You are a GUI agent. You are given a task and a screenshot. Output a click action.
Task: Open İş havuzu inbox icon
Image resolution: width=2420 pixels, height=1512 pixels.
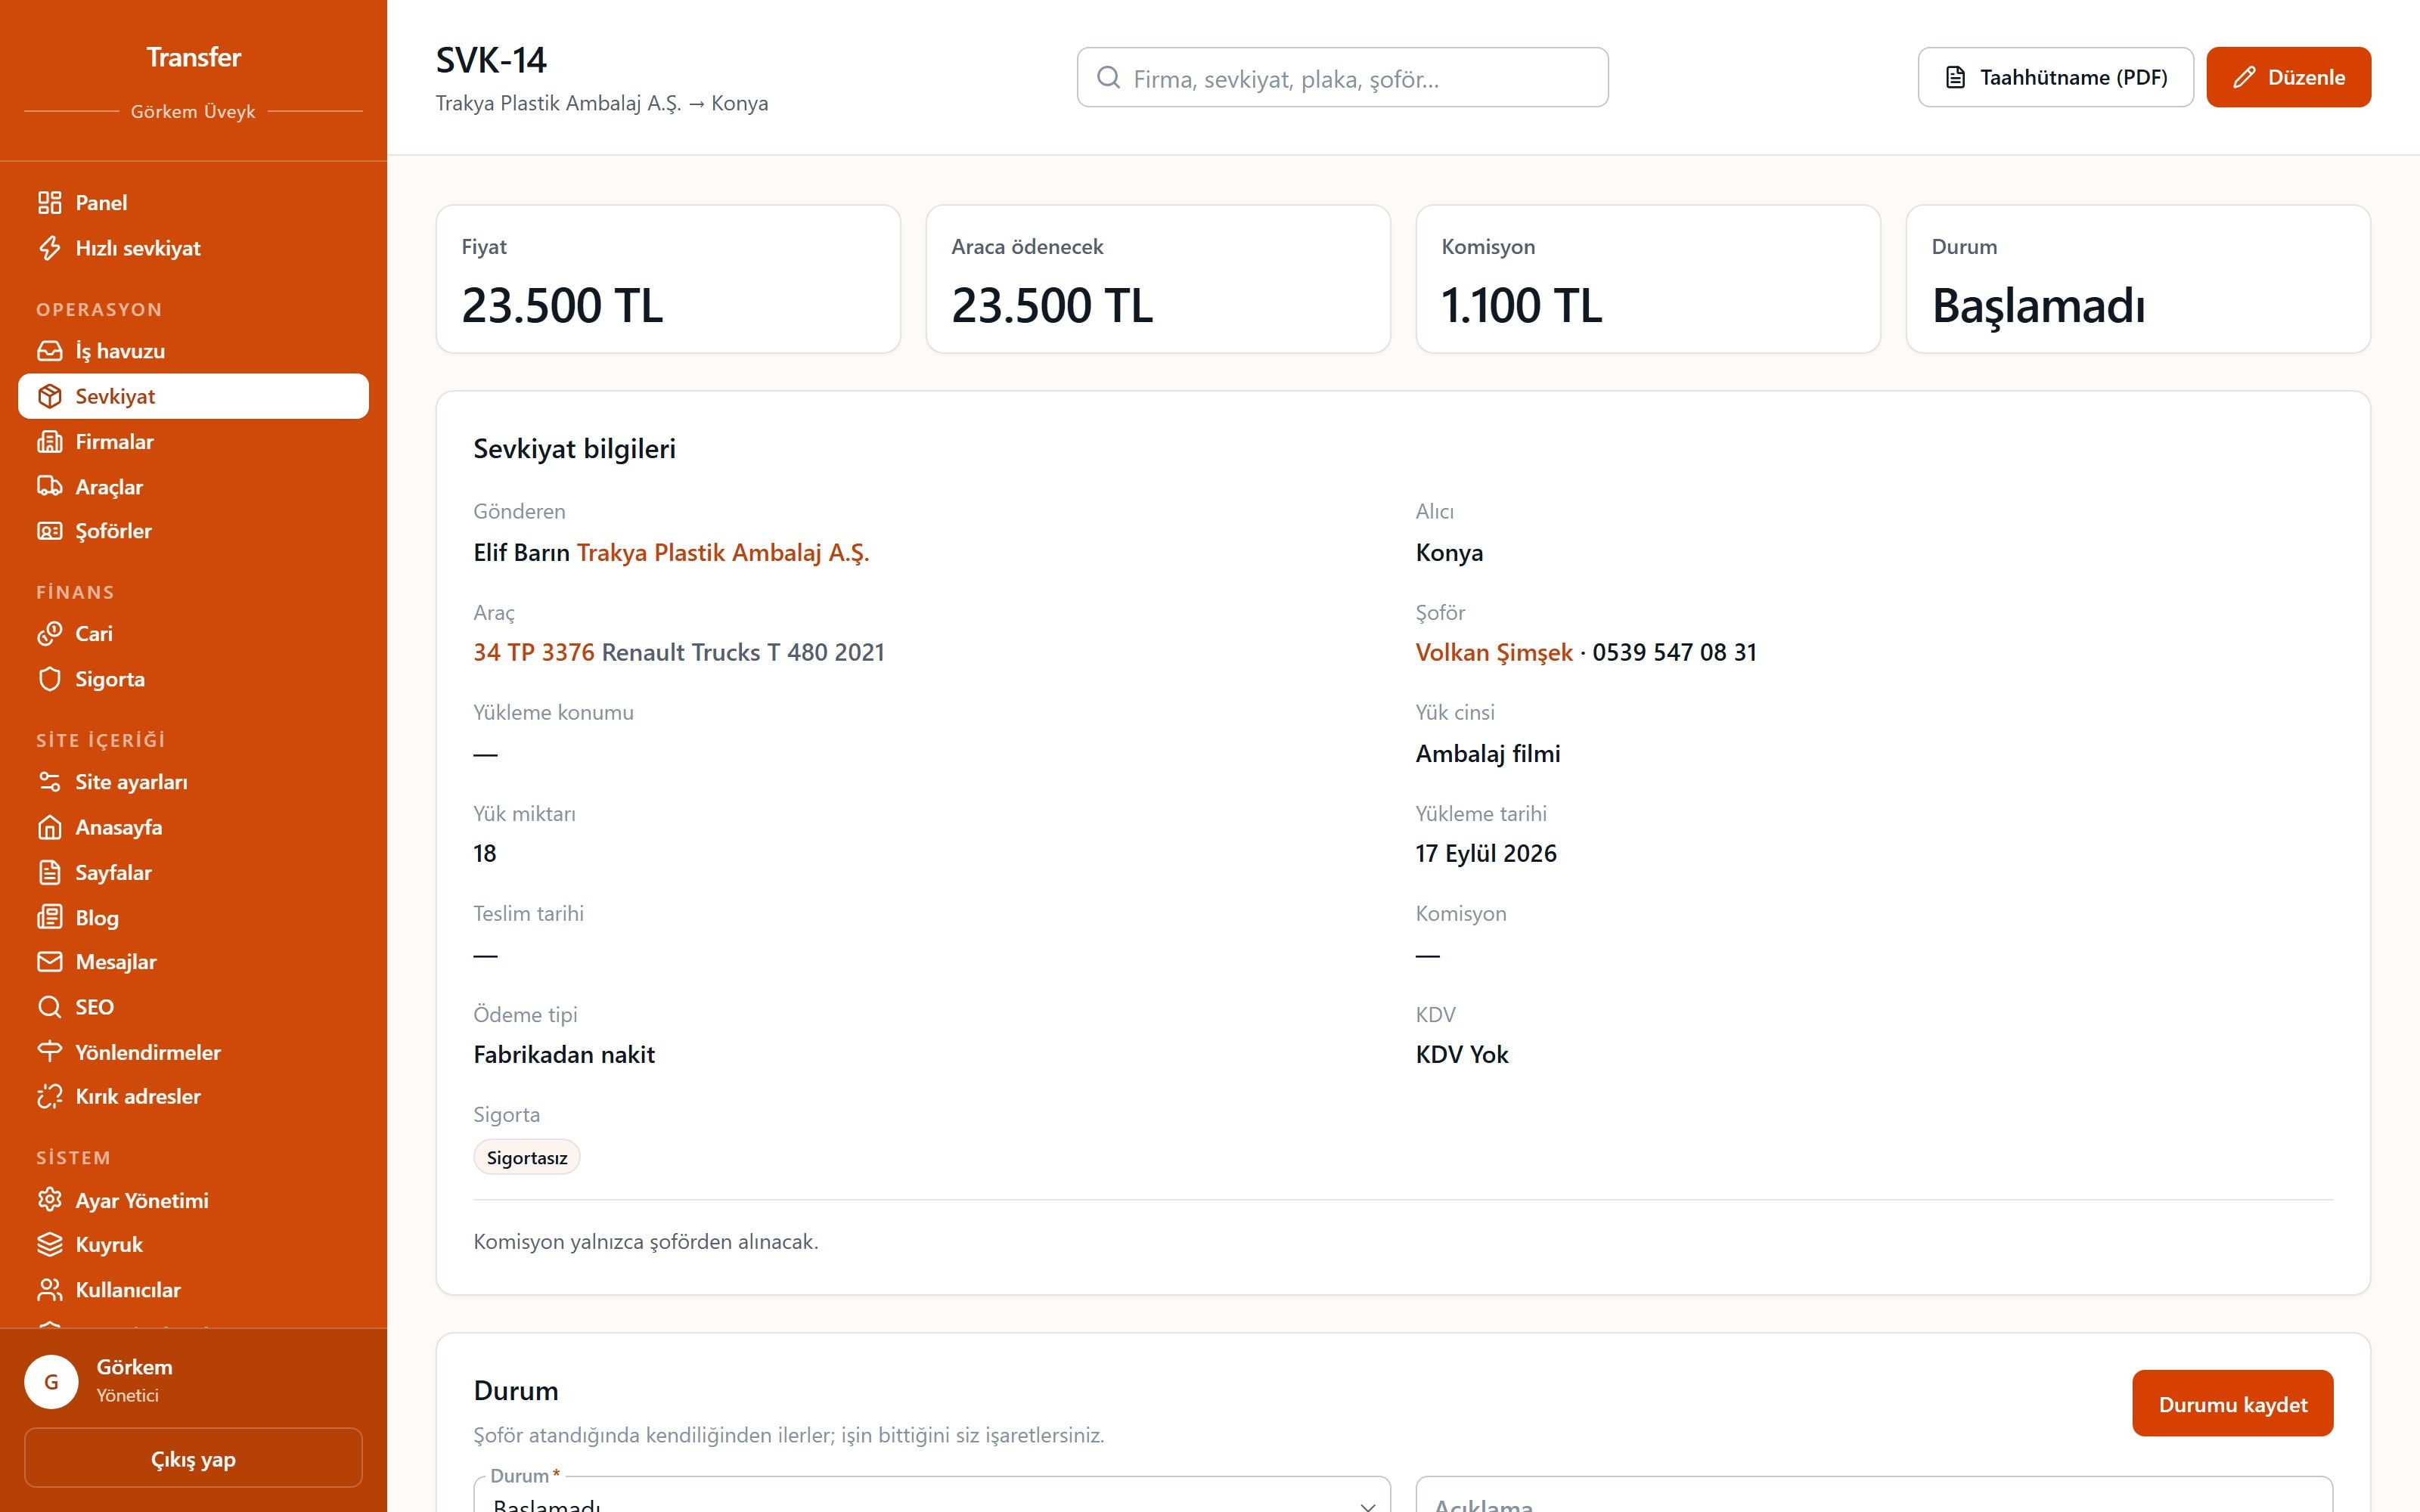tap(50, 351)
